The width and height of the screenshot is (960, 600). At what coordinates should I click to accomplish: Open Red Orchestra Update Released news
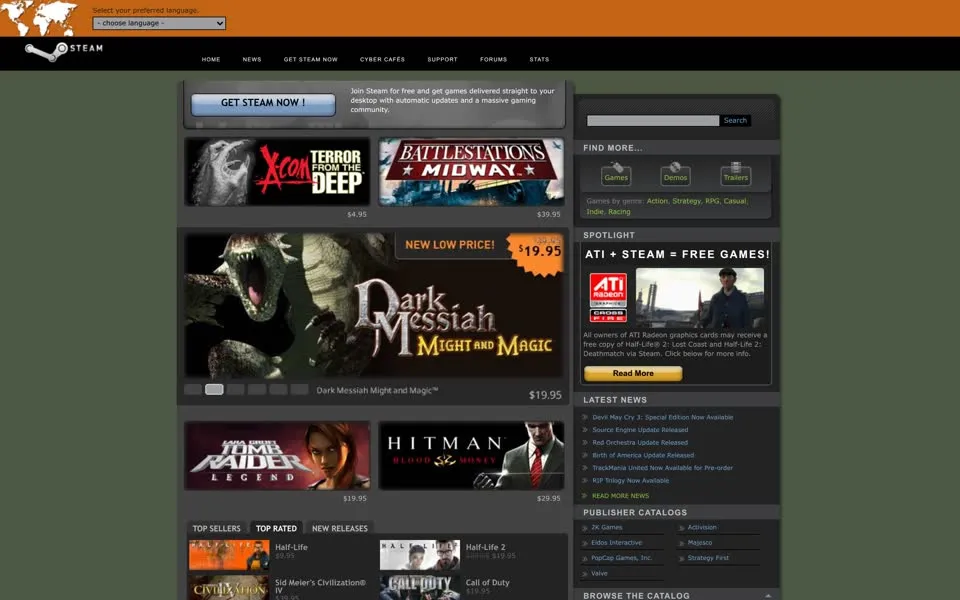tap(640, 443)
